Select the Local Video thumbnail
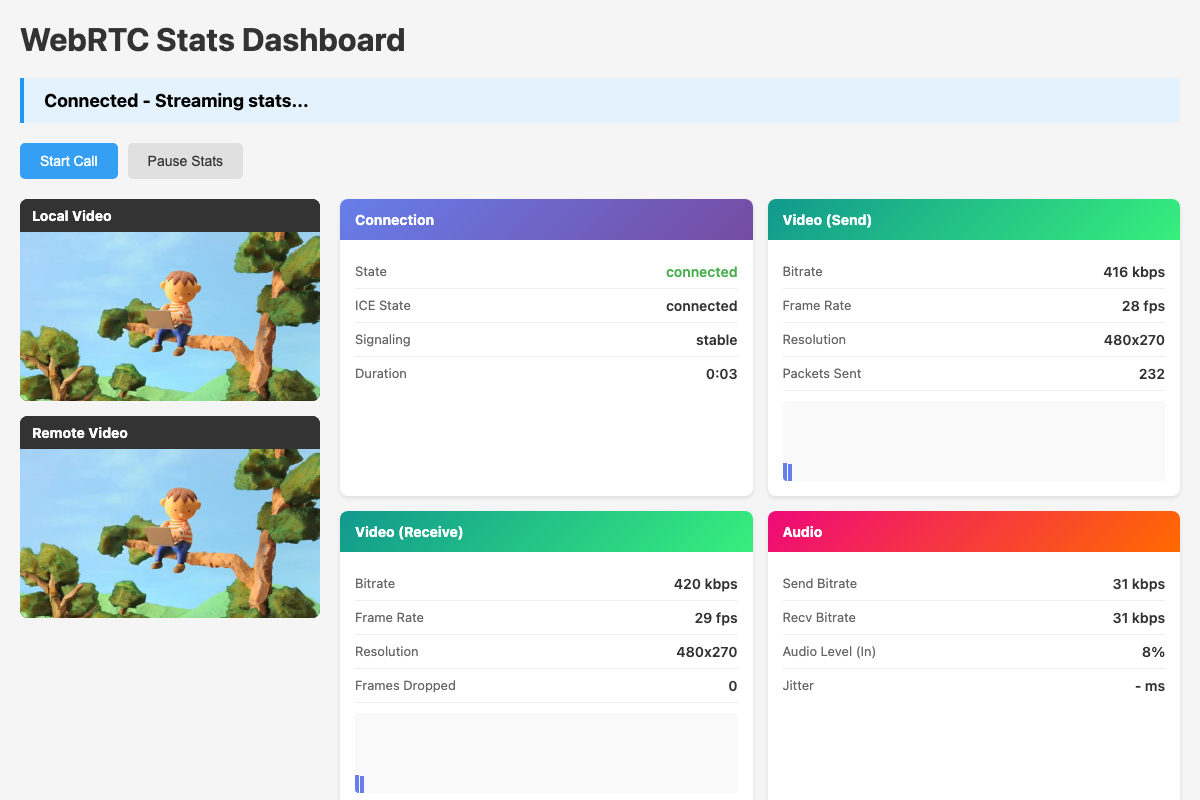 (170, 316)
